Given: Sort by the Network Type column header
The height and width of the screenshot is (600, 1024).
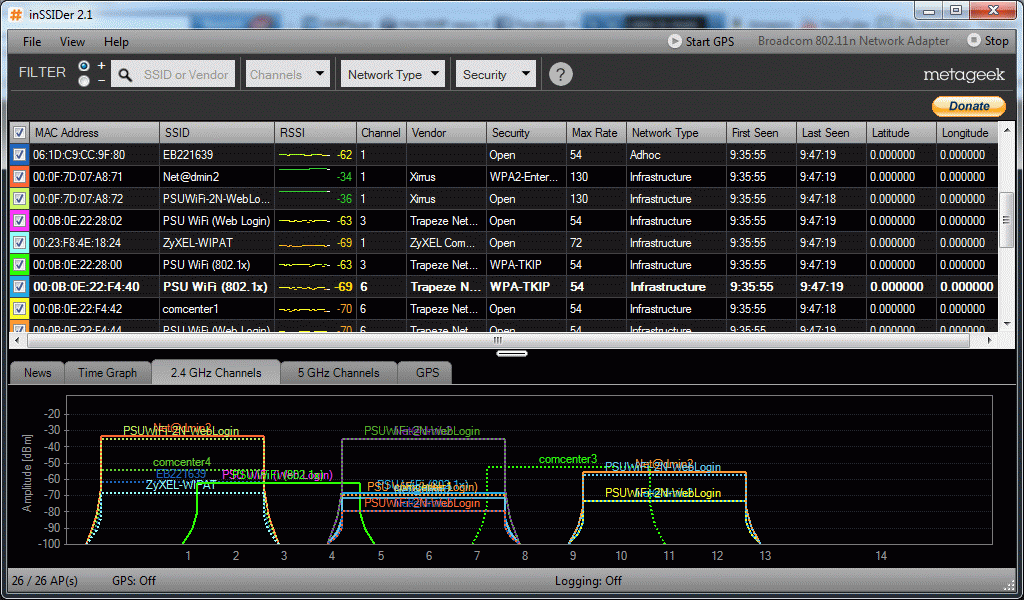Looking at the screenshot, I should click(x=677, y=133).
